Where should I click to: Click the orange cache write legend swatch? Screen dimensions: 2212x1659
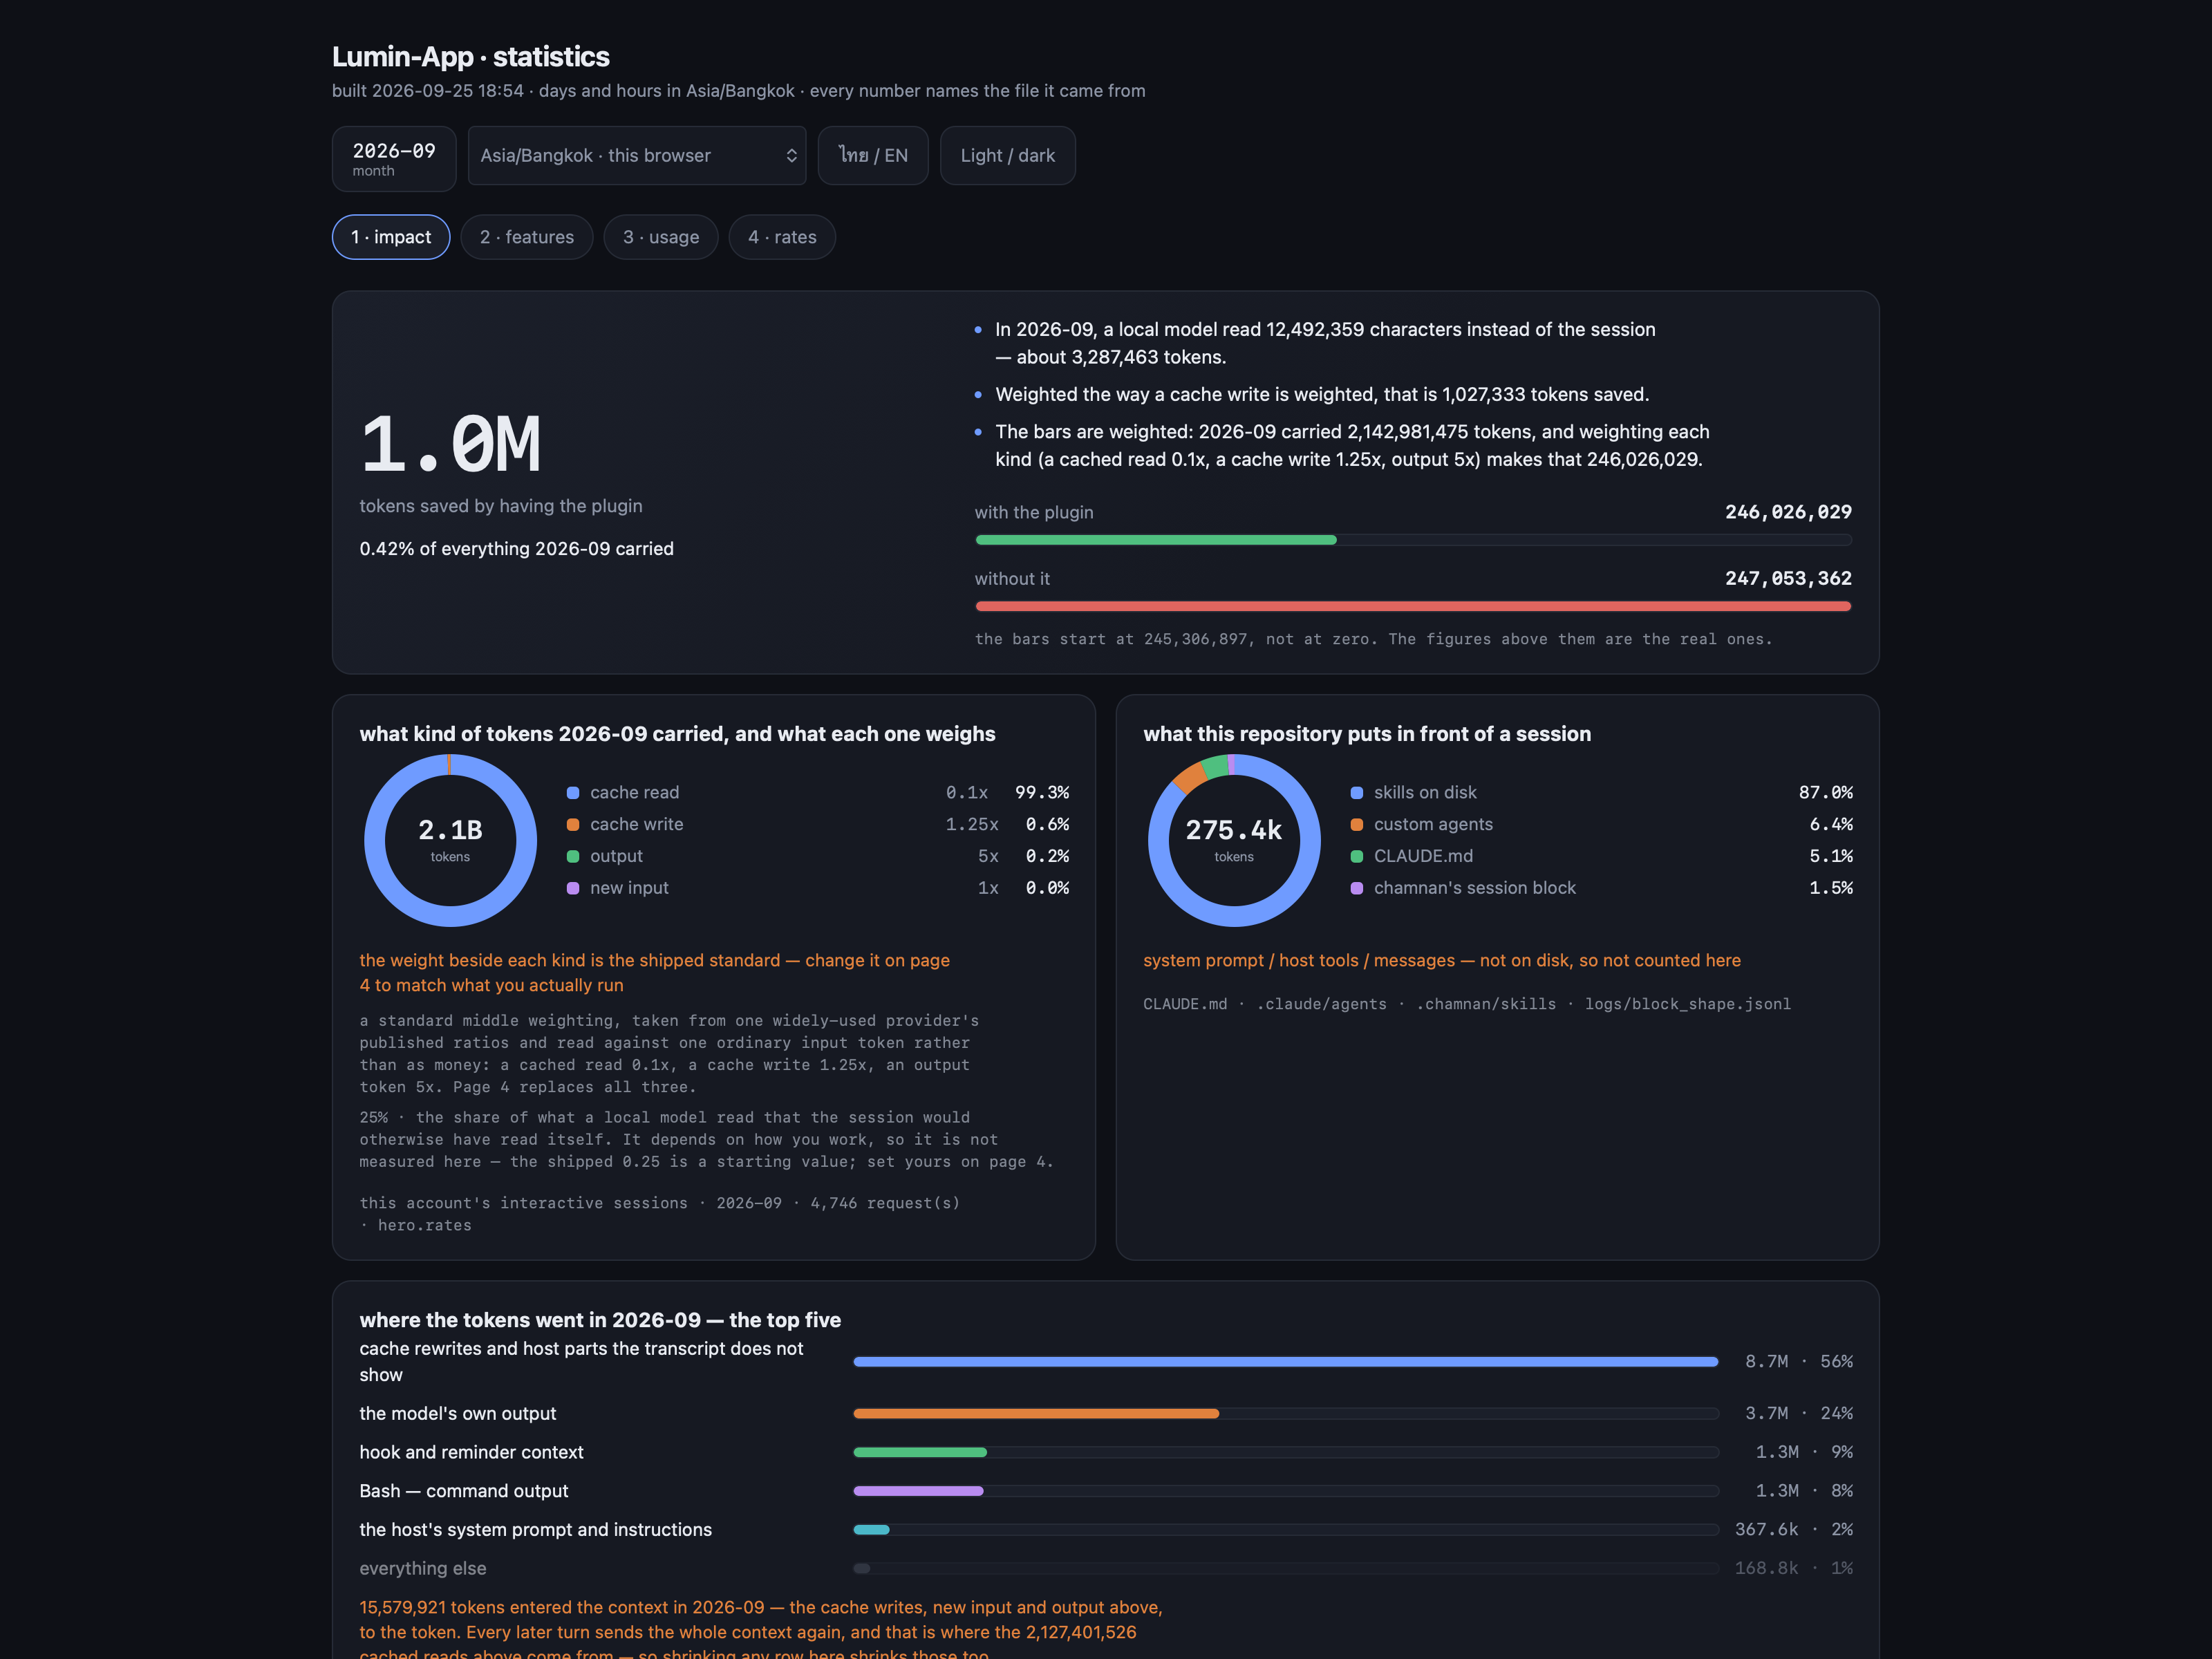coord(573,825)
